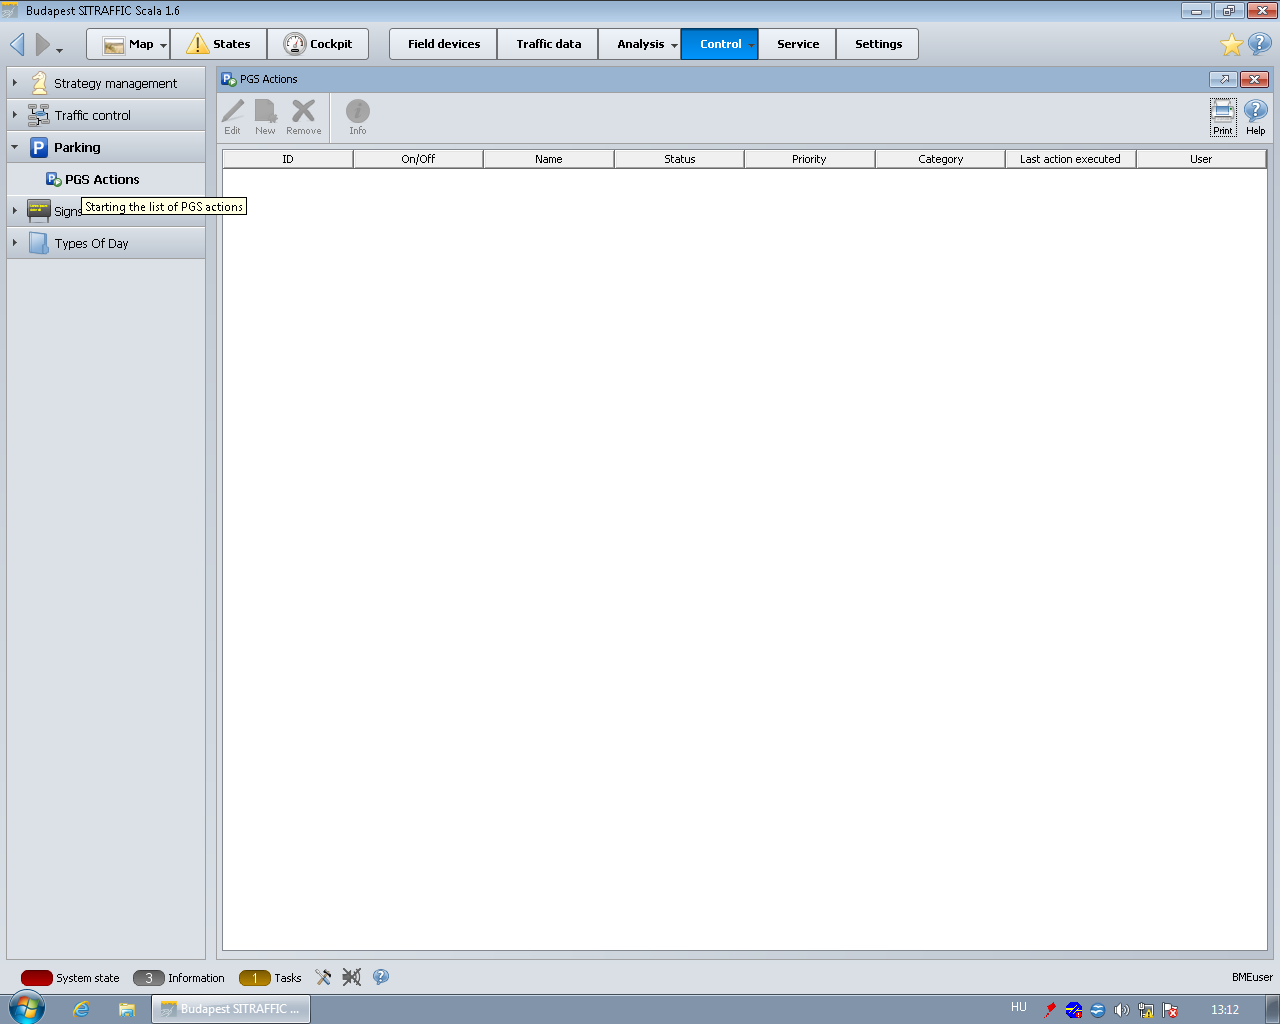Expand the Signs section

pyautogui.click(x=15, y=211)
